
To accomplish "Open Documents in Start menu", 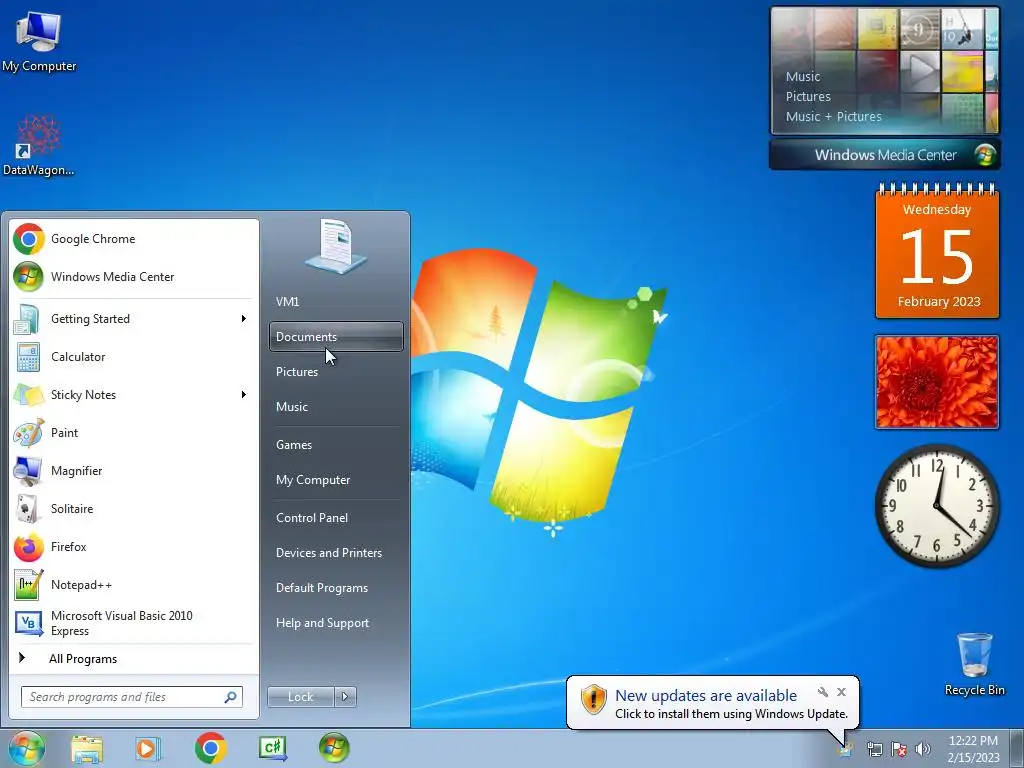I will tap(336, 336).
